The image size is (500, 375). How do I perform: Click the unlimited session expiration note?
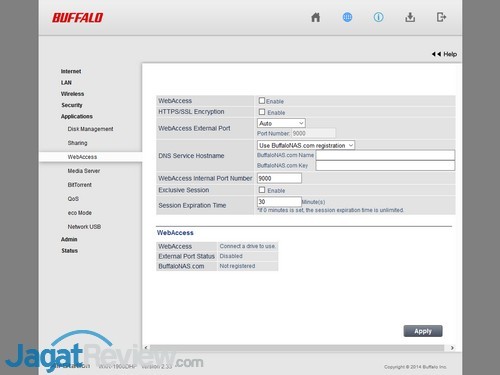[330, 210]
